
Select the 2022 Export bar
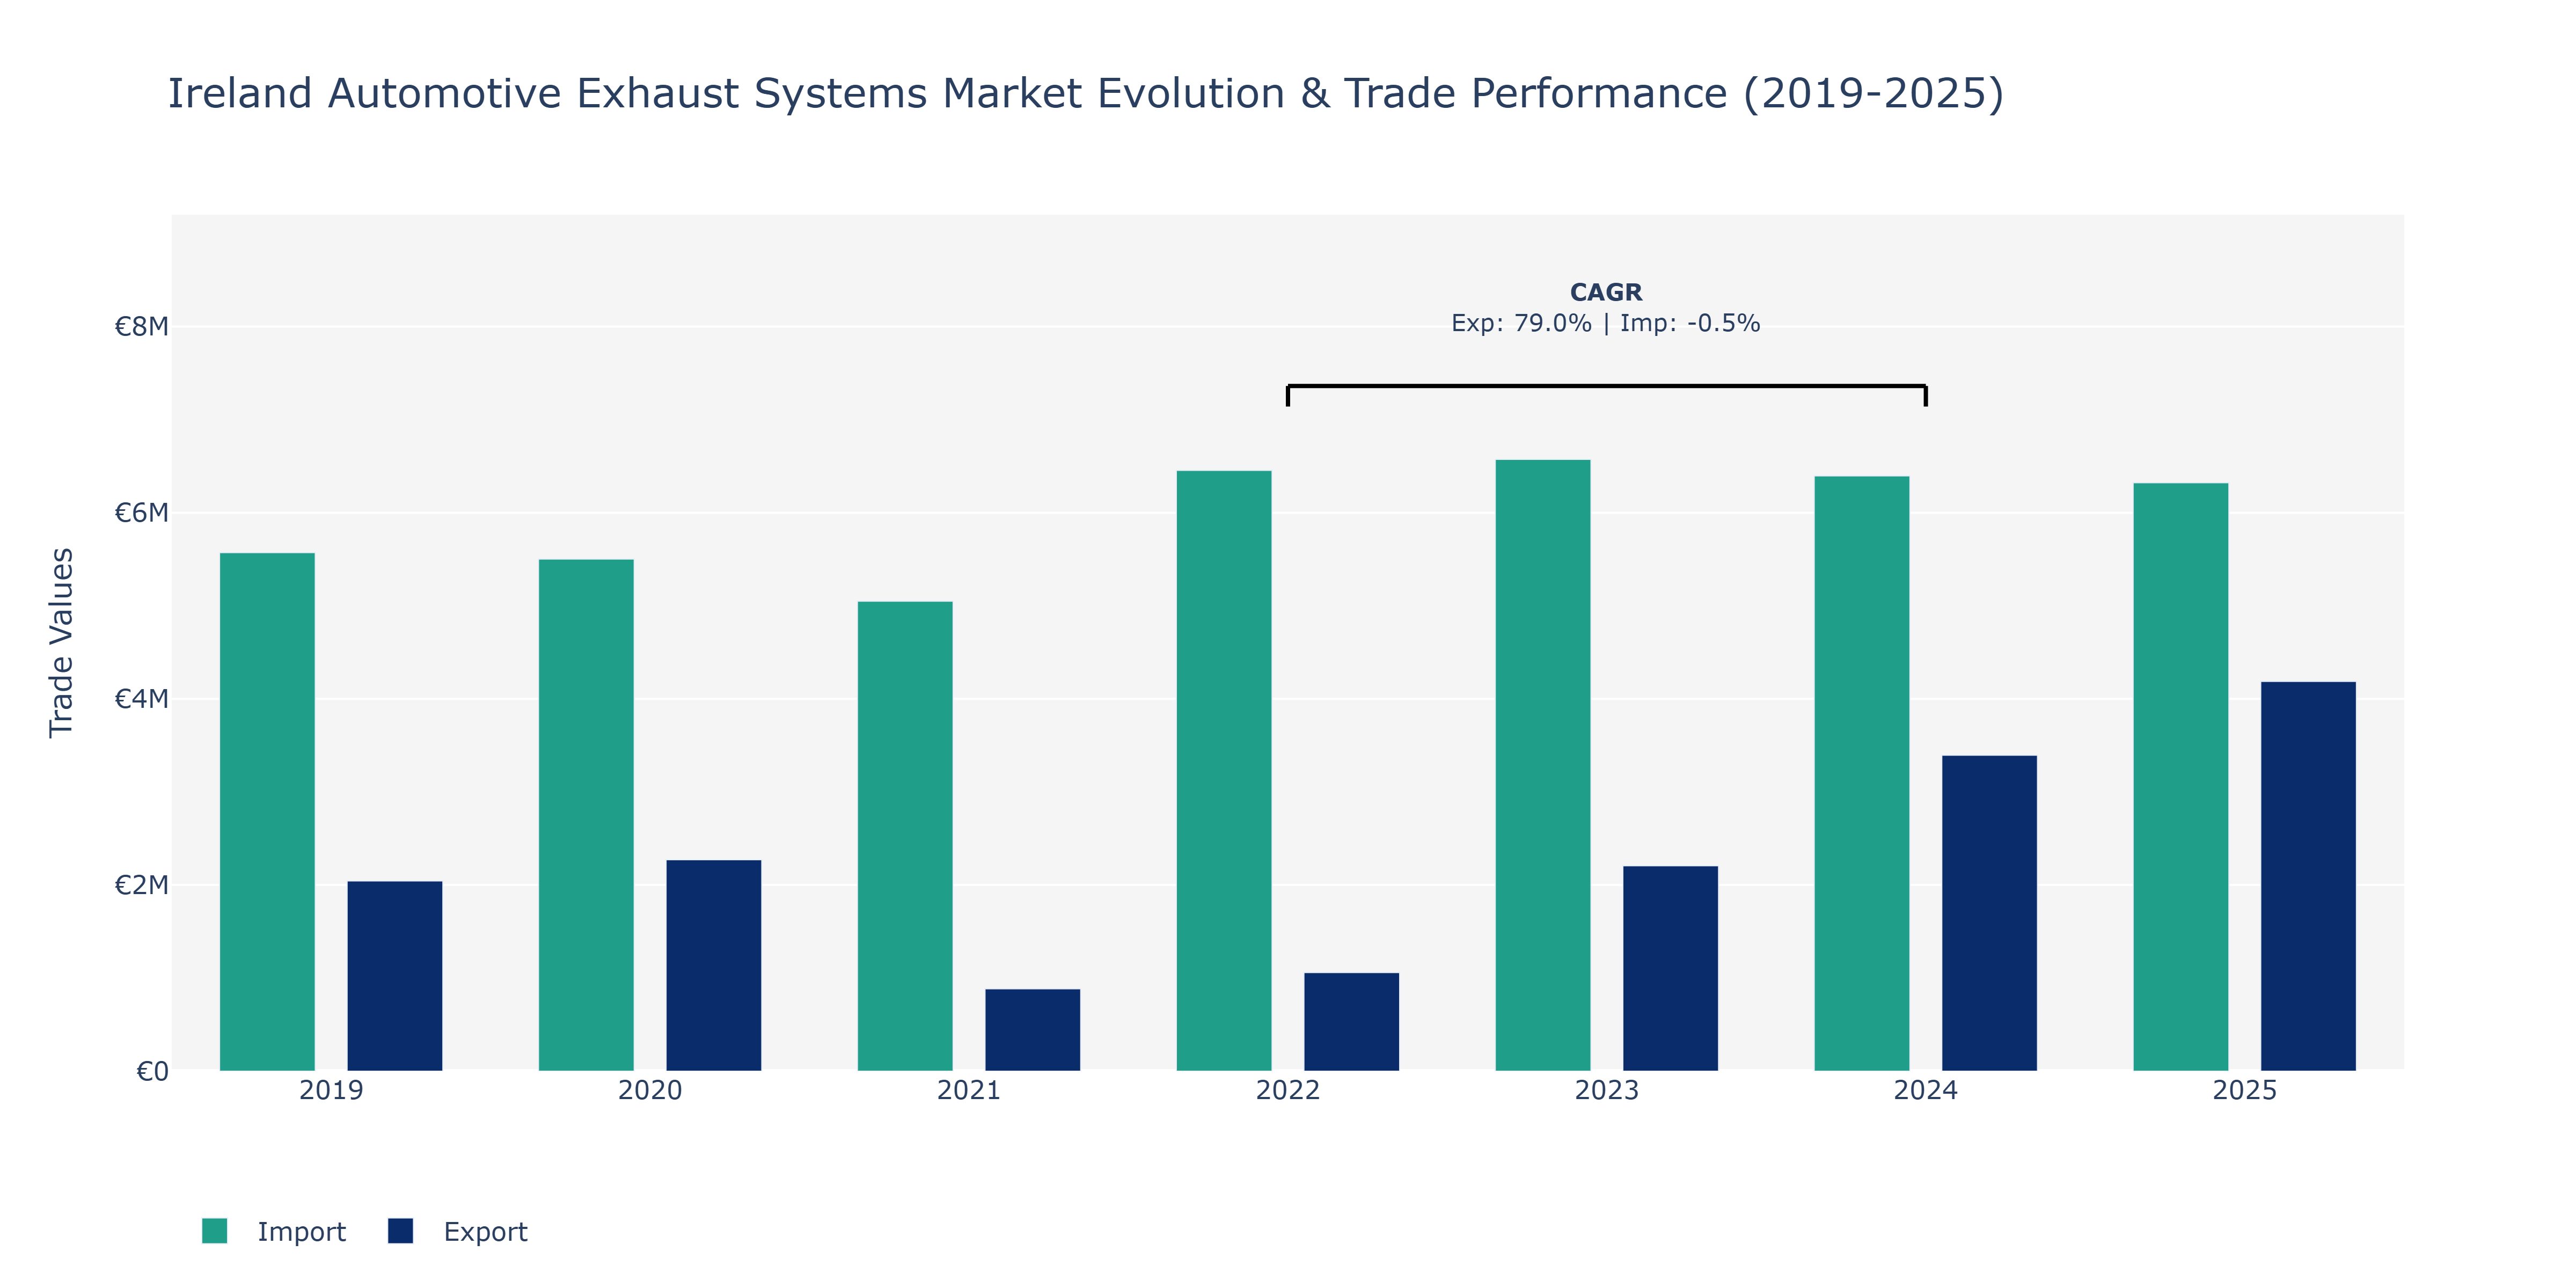click(x=1352, y=1022)
